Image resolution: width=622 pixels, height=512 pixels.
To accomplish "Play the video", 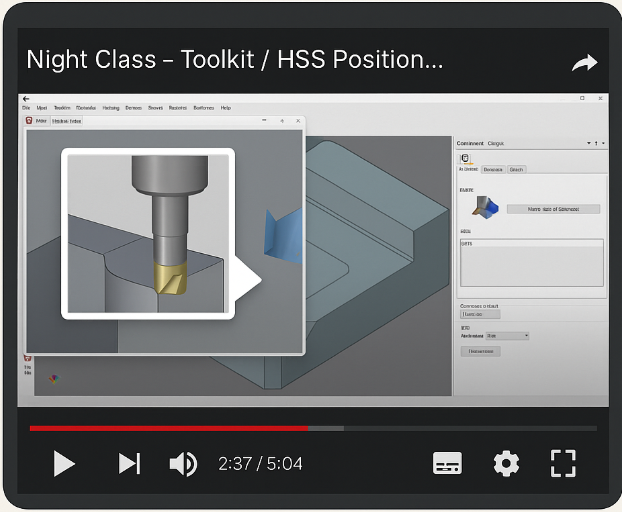I will (64, 463).
